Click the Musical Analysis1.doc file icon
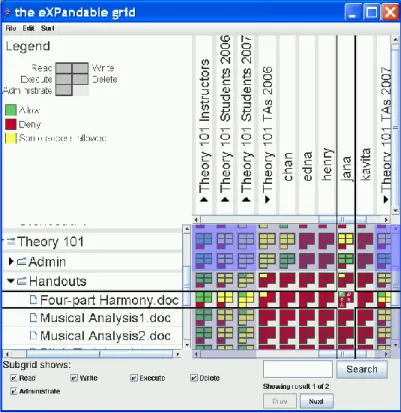The image size is (401, 413). [x=33, y=317]
